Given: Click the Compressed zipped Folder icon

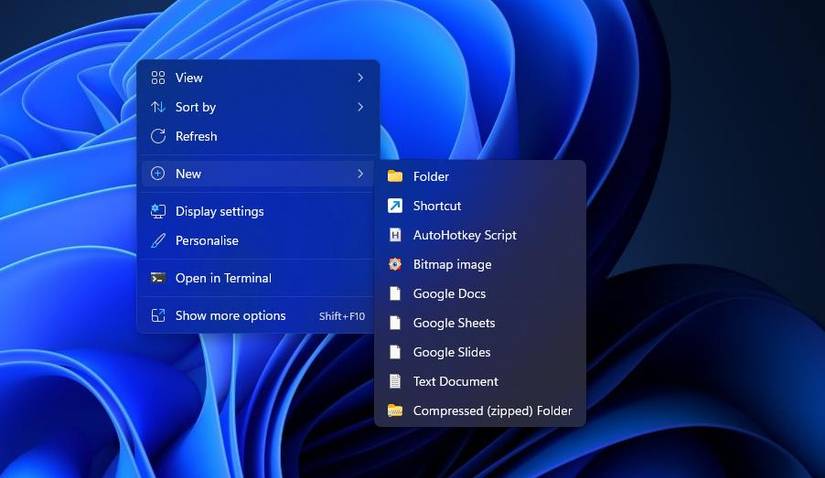Looking at the screenshot, I should pyautogui.click(x=395, y=411).
